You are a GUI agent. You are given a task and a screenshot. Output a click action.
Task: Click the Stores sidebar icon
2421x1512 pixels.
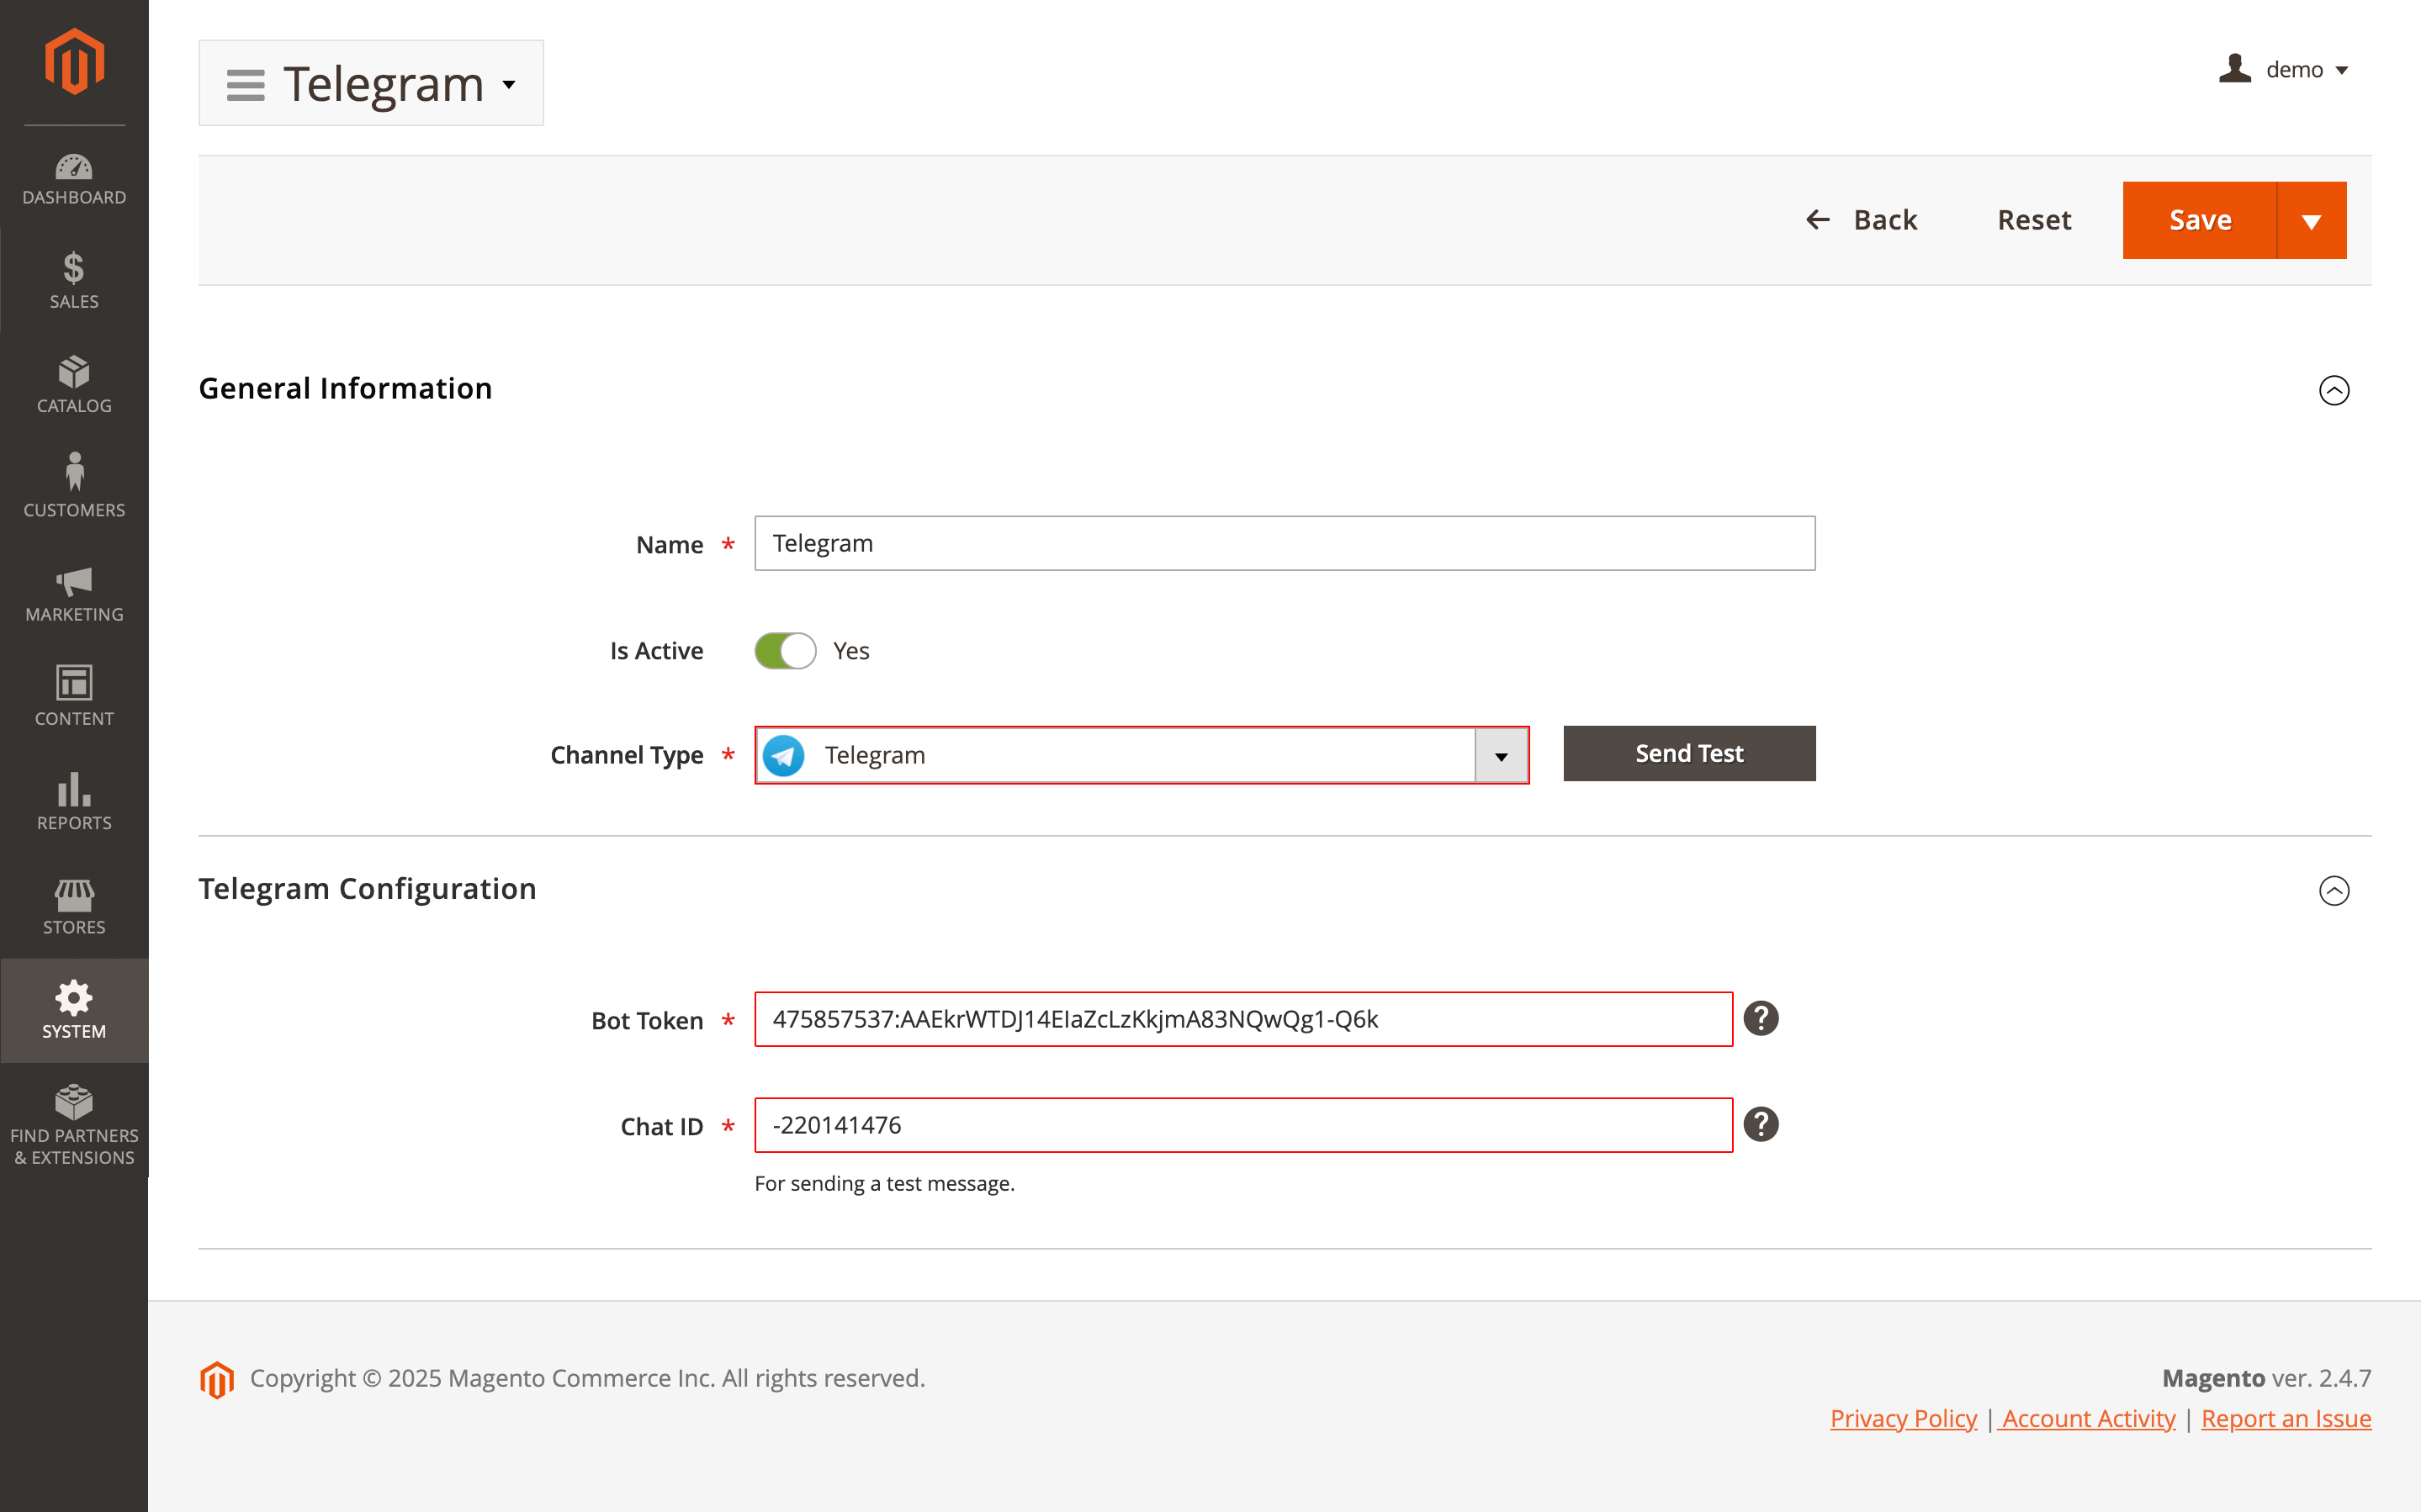click(x=74, y=905)
